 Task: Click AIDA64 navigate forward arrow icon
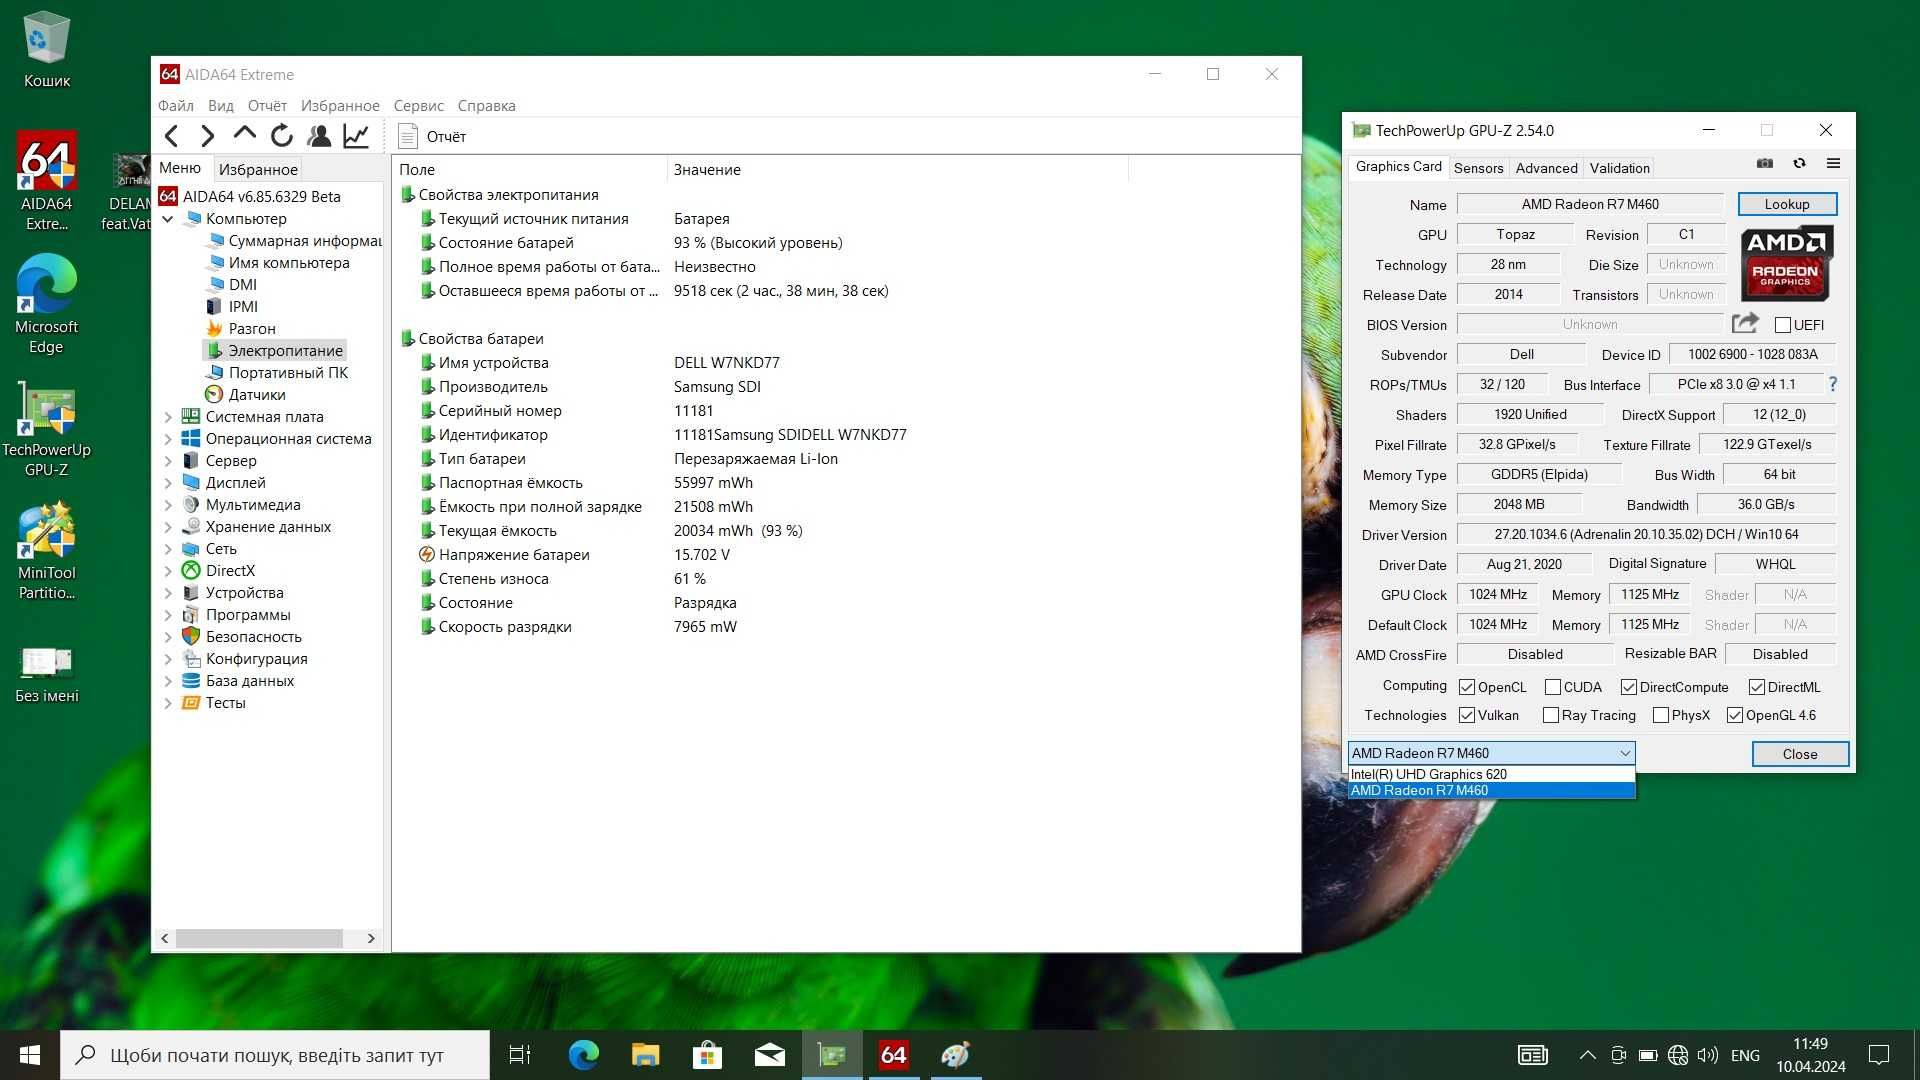[x=207, y=136]
